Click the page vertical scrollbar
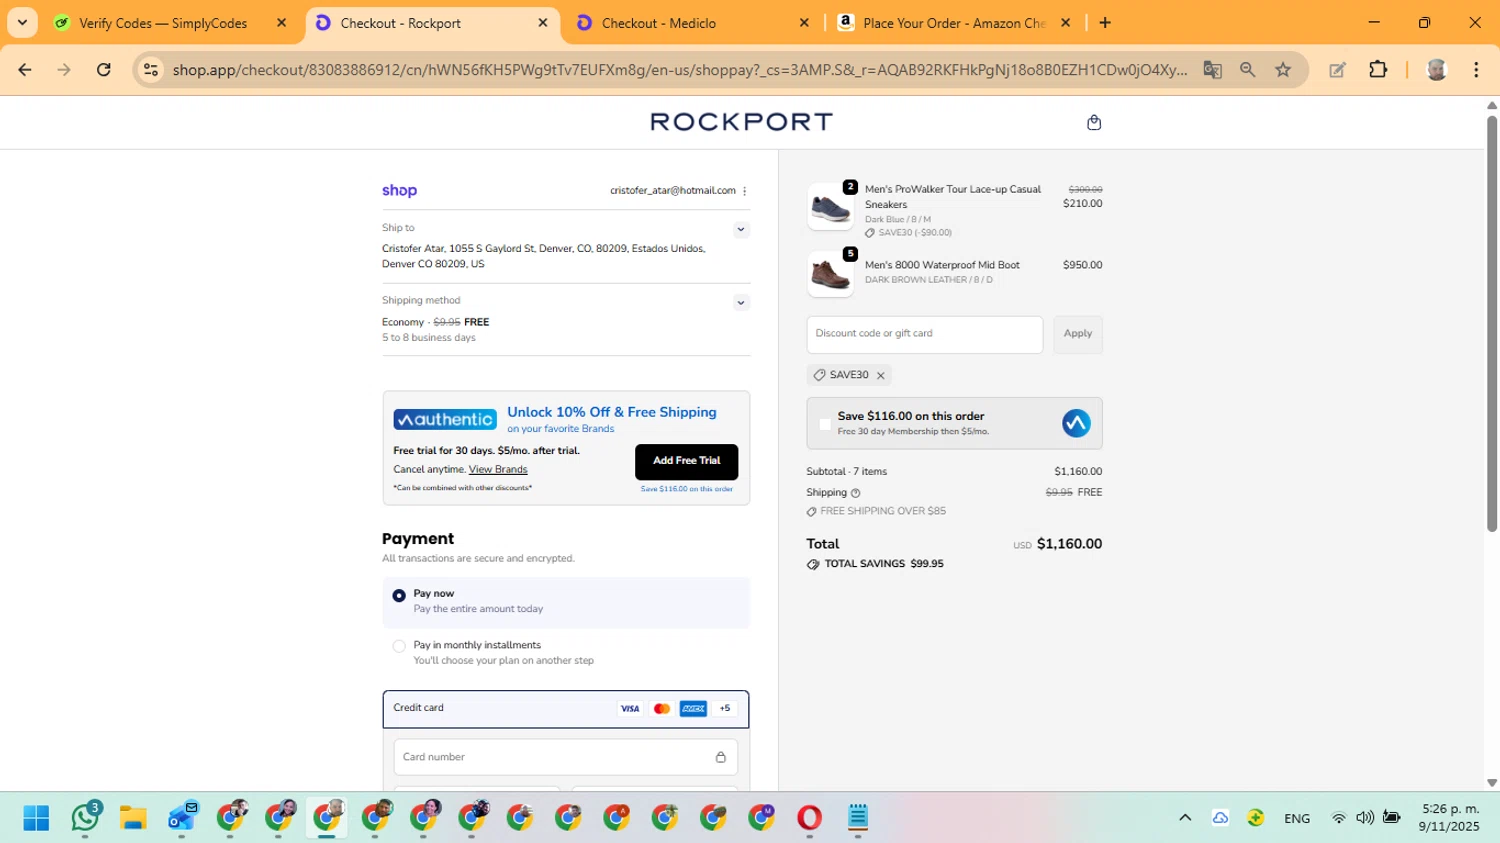This screenshot has height=843, width=1500. pyautogui.click(x=1492, y=323)
